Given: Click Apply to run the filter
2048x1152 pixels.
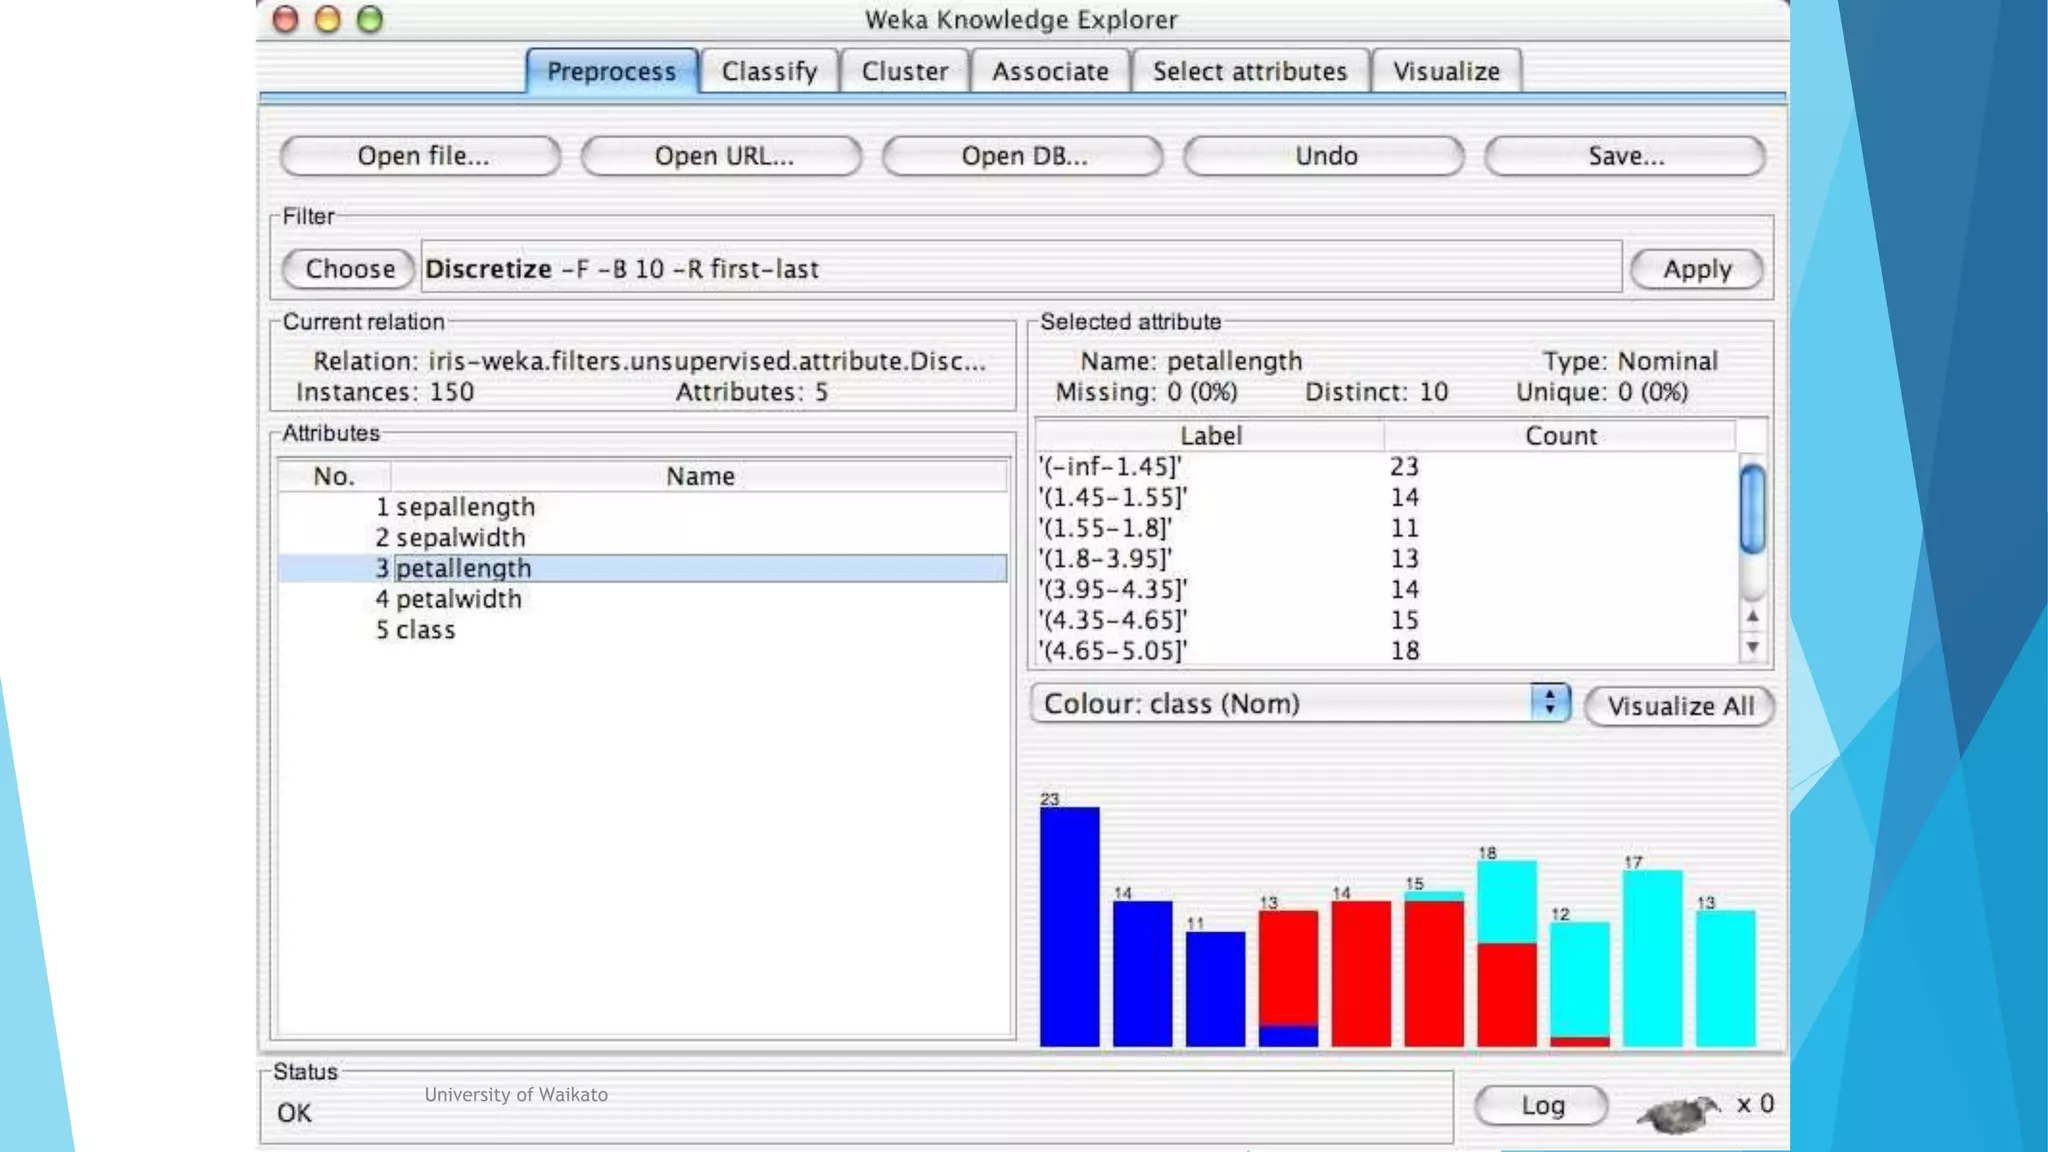Looking at the screenshot, I should click(x=1696, y=269).
